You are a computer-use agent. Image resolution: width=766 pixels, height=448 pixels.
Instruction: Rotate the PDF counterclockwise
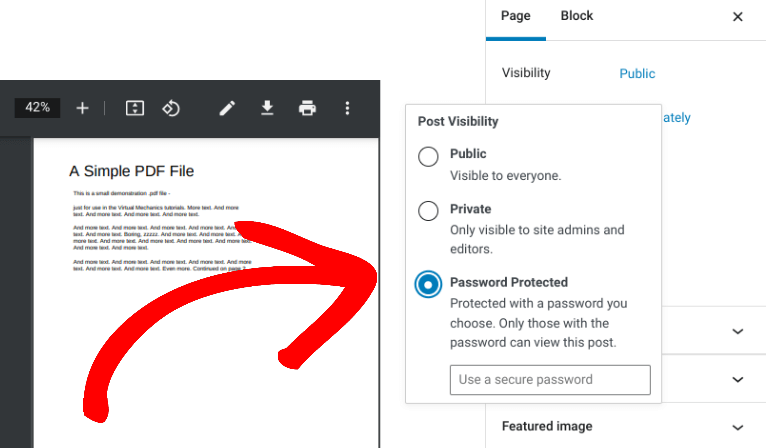click(171, 108)
